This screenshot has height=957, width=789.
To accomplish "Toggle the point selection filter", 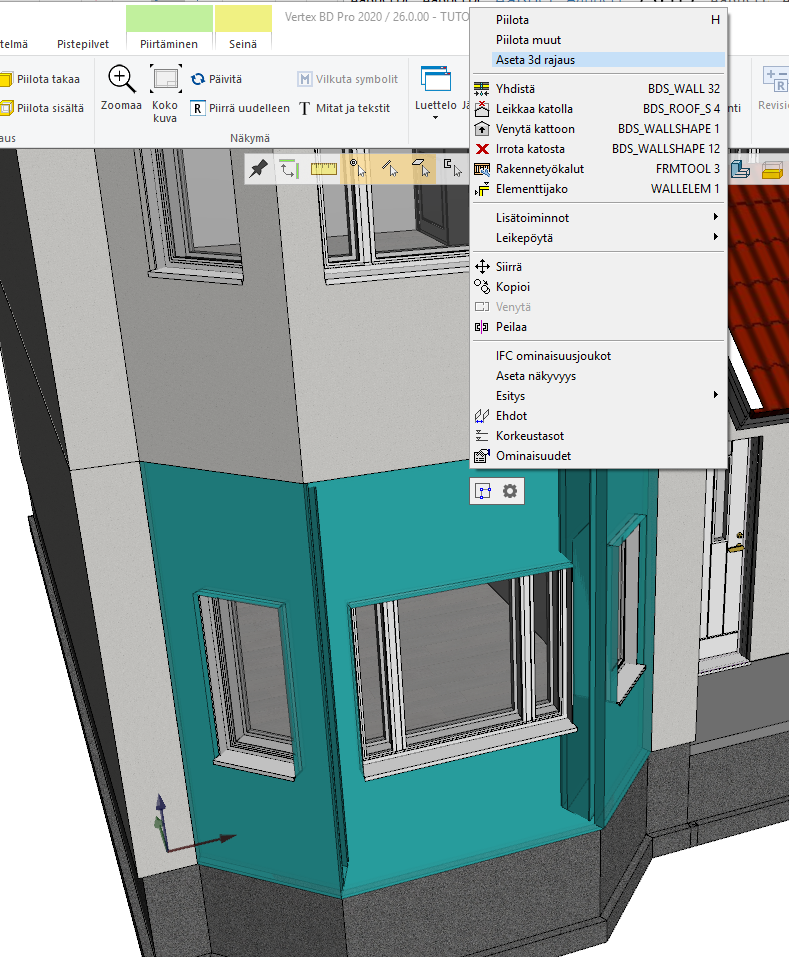I will tap(356, 169).
